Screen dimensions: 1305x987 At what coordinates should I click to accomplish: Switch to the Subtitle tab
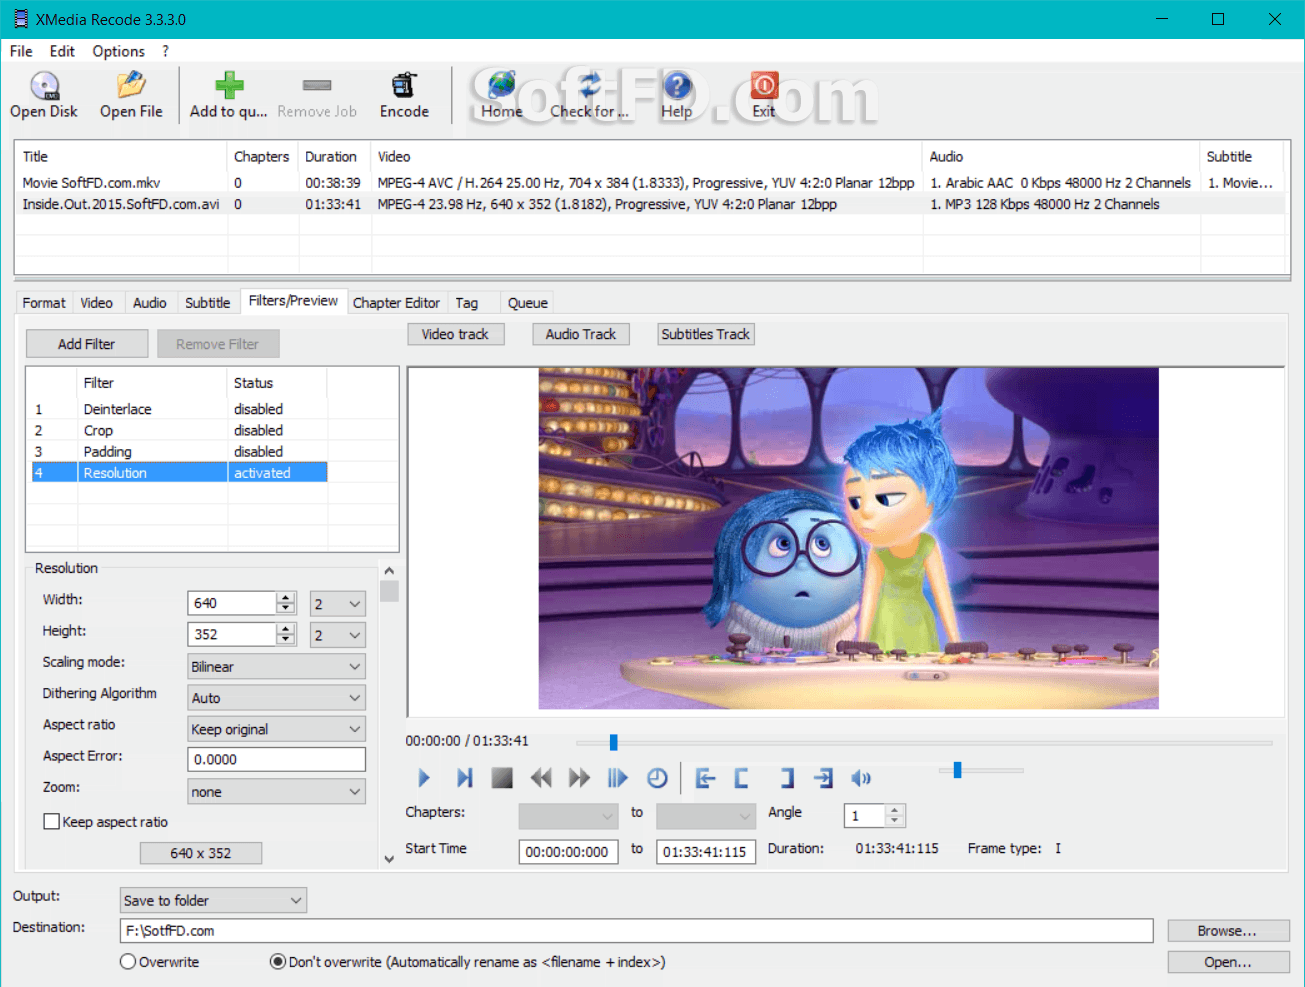click(207, 303)
